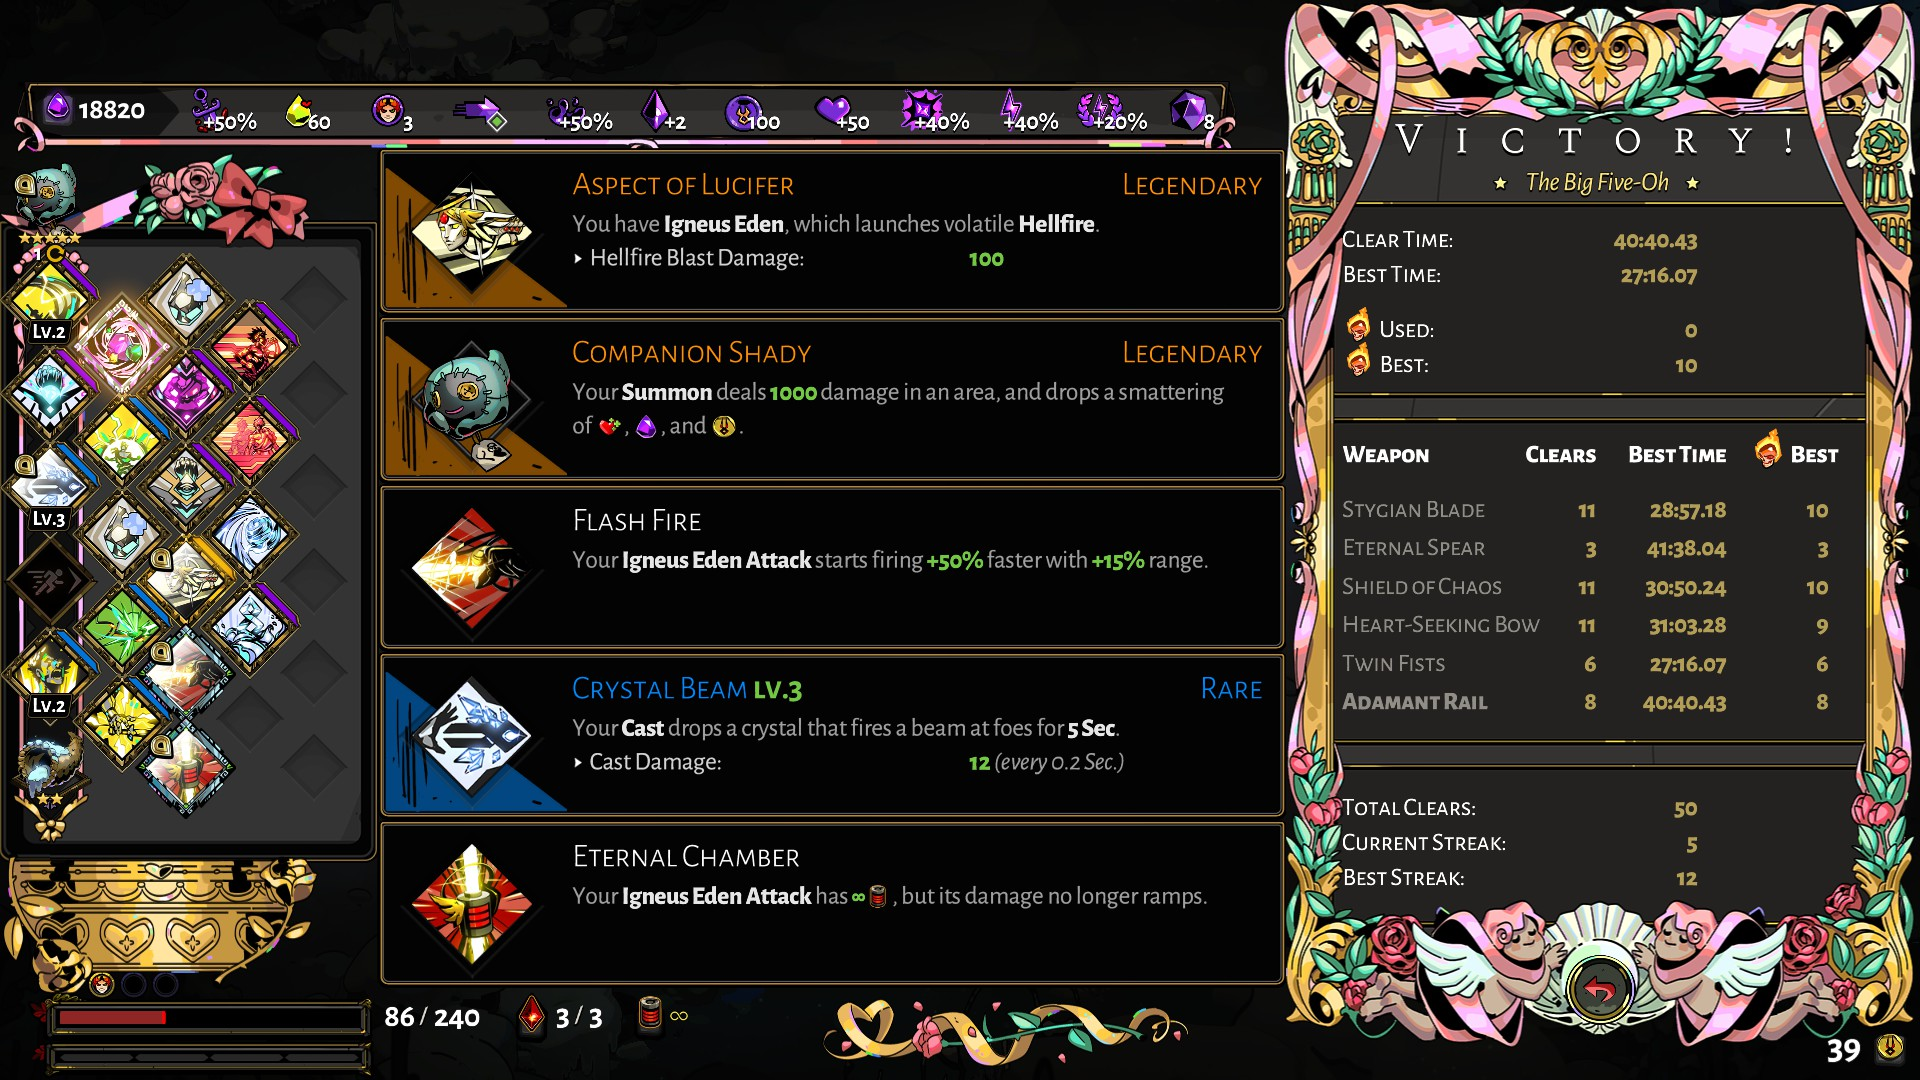Select the Companion Shady keepsake icon
The image size is (1920, 1080).
tap(473, 400)
